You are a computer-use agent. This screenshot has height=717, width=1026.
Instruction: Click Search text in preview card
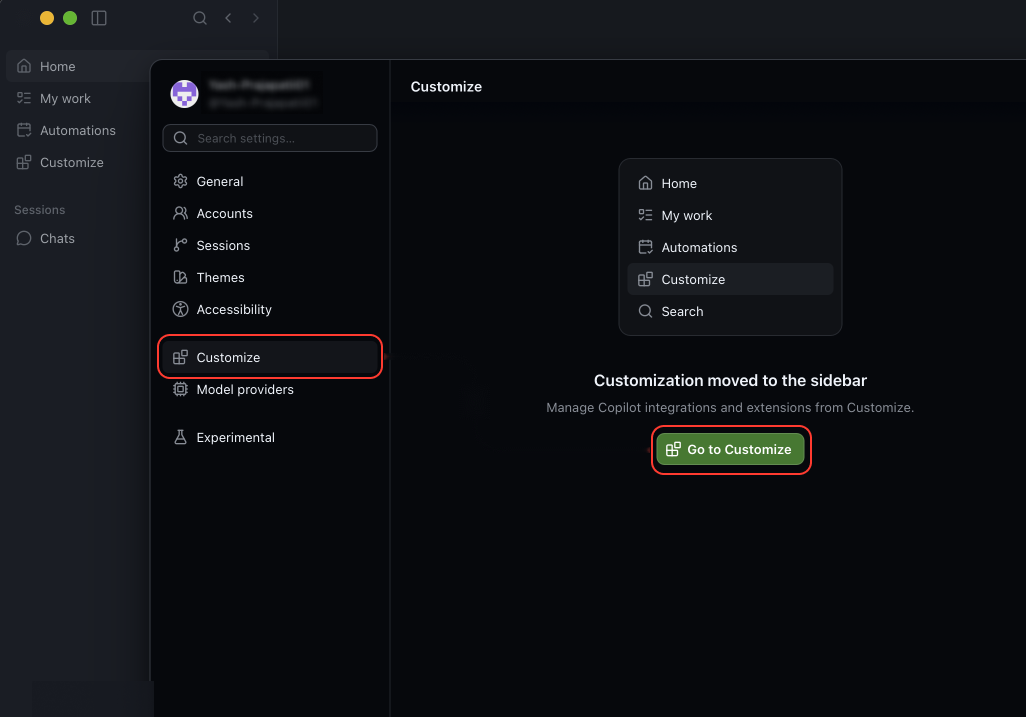pyautogui.click(x=682, y=311)
